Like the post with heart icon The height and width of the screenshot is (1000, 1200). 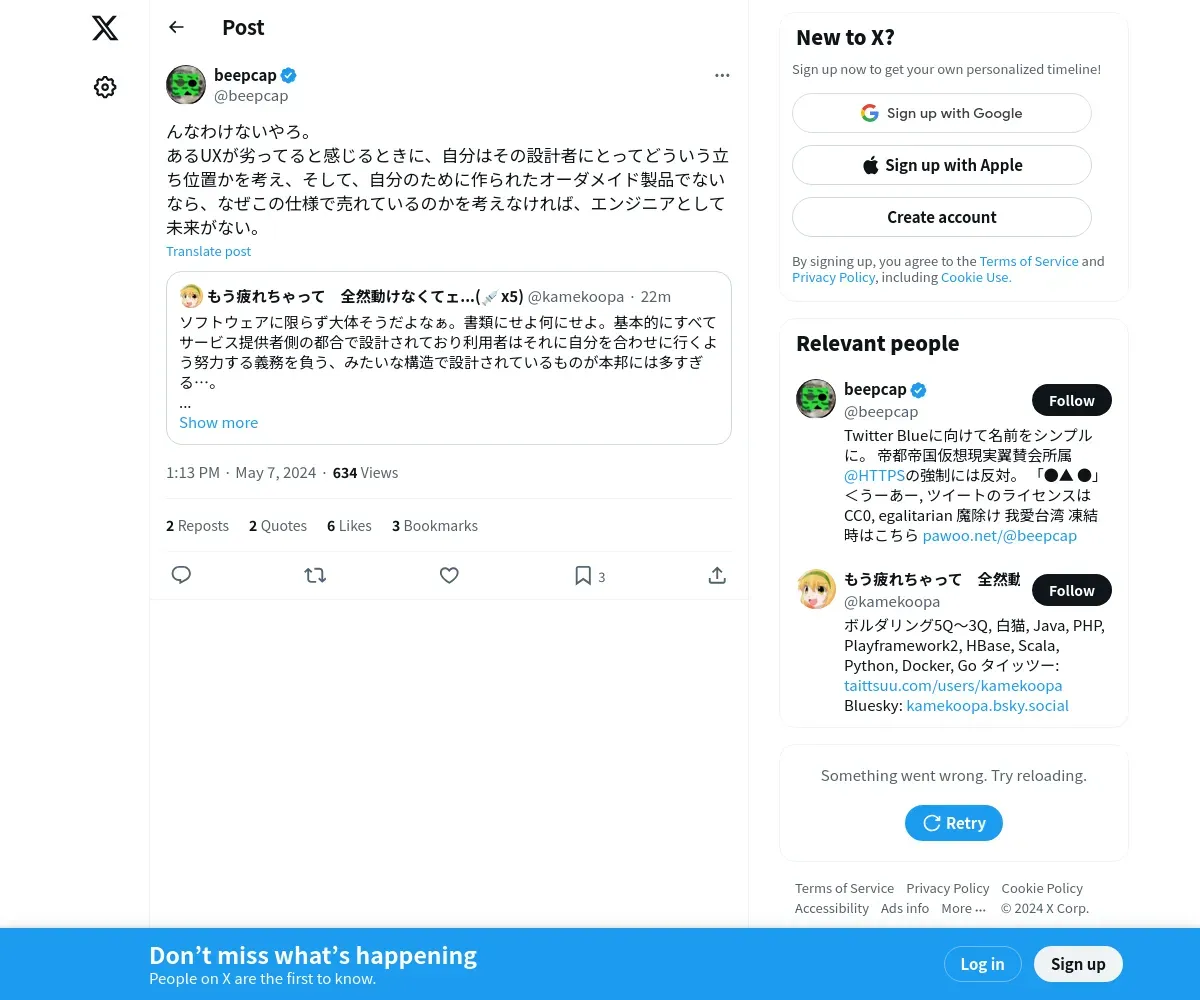(x=449, y=575)
